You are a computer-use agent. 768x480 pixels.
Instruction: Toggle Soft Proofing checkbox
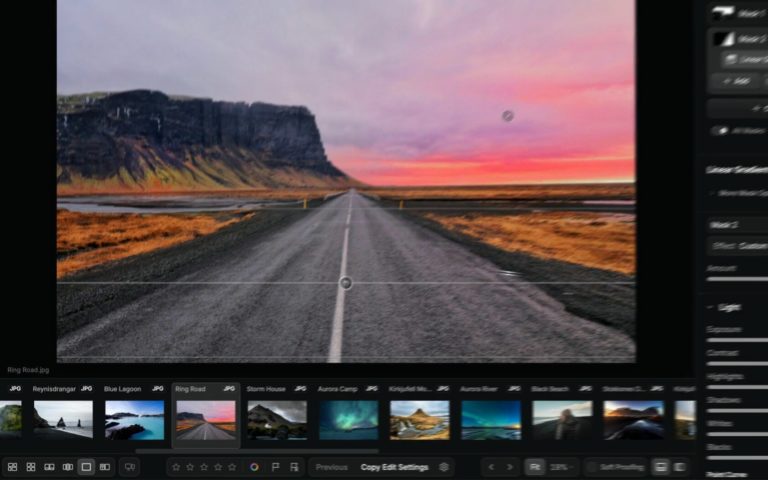coord(592,467)
